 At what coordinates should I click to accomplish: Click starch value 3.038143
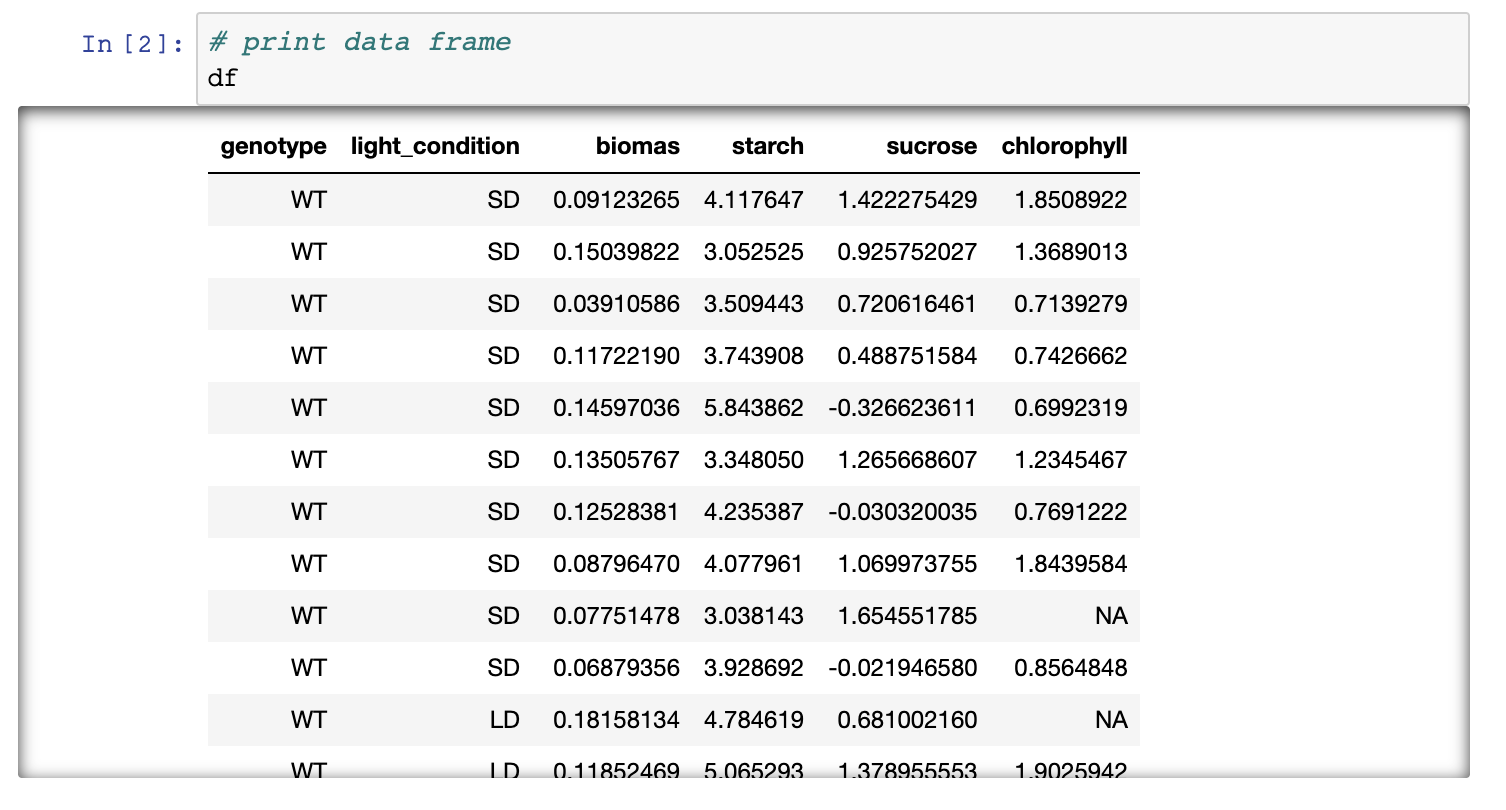754,616
